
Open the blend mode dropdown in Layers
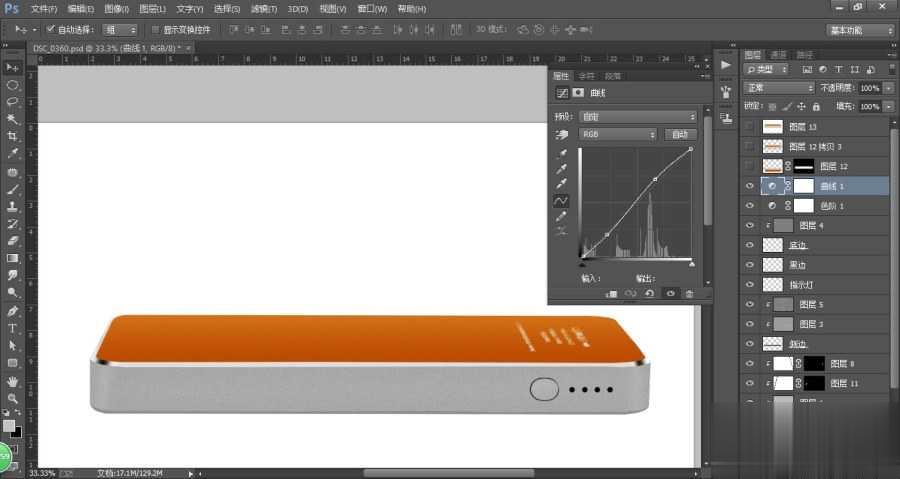pos(779,88)
